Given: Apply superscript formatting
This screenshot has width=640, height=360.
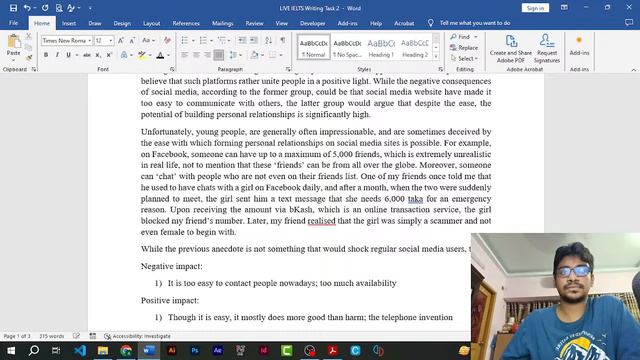Looking at the screenshot, I should tap(109, 55).
